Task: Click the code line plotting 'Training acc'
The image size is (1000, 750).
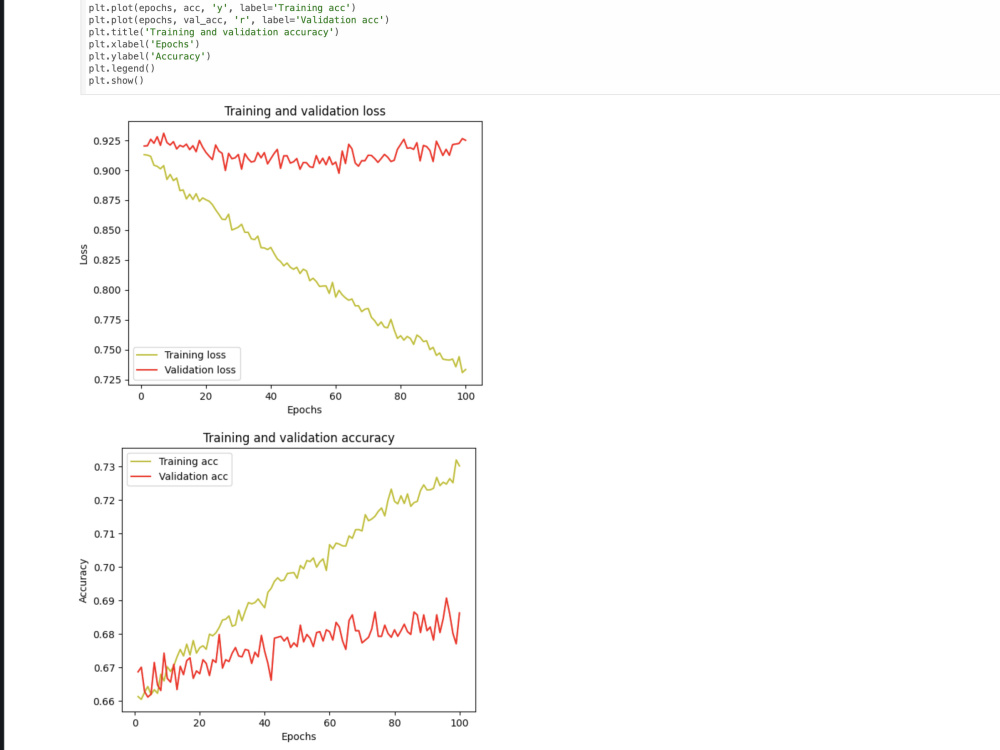Action: 222,8
